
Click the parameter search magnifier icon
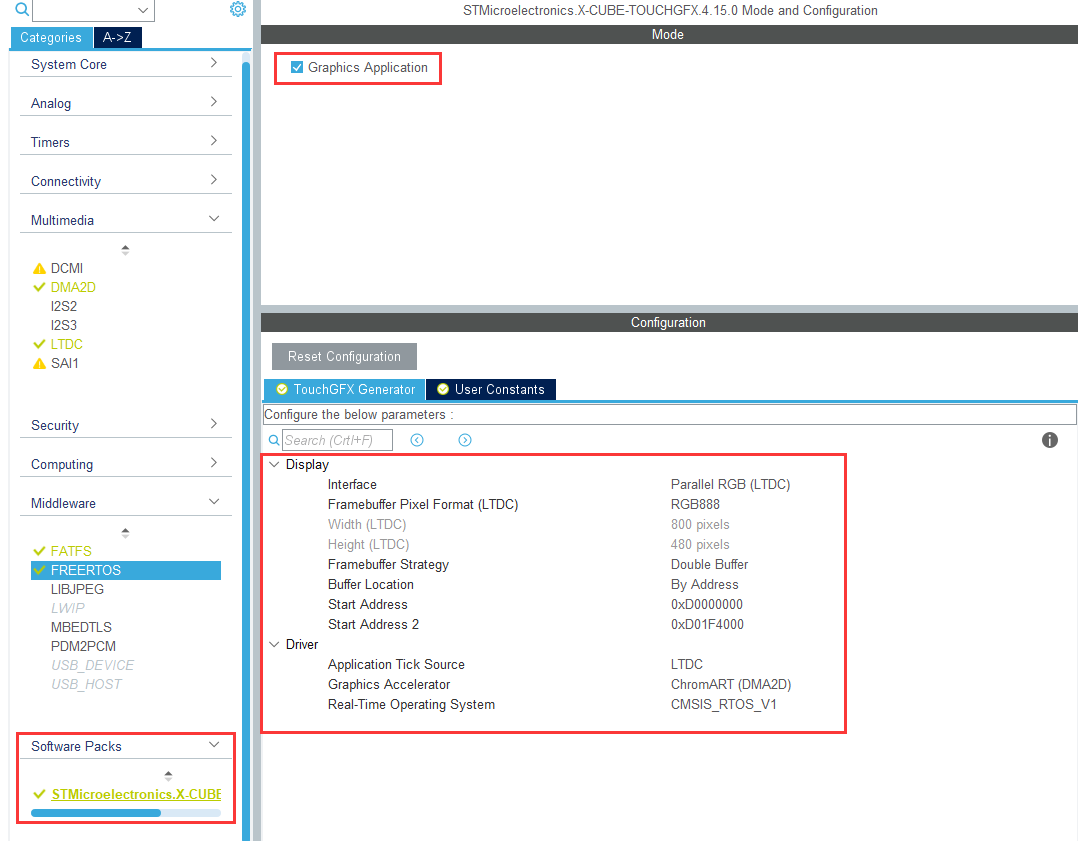click(274, 440)
